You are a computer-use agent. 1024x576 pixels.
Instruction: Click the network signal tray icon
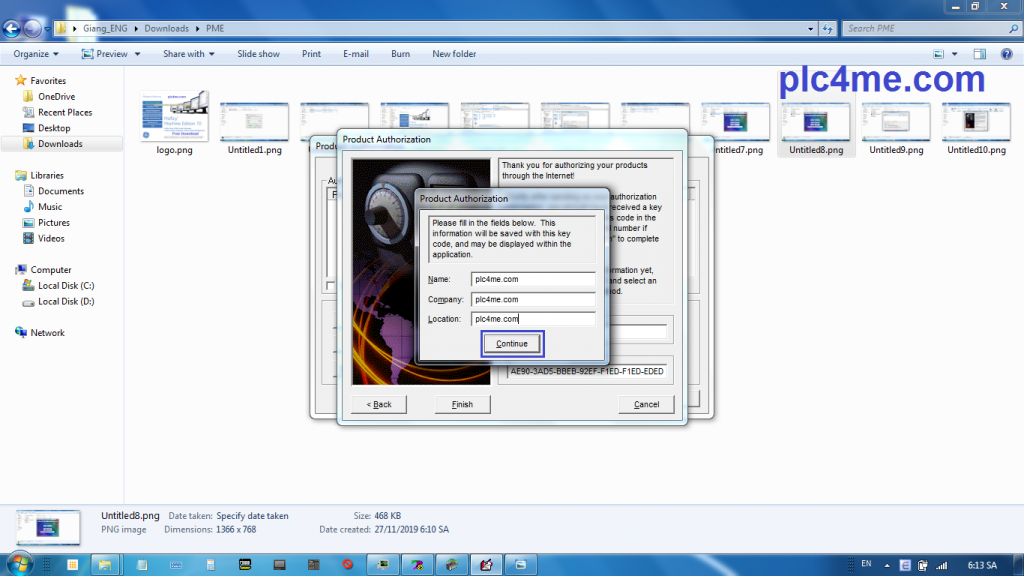click(x=942, y=565)
